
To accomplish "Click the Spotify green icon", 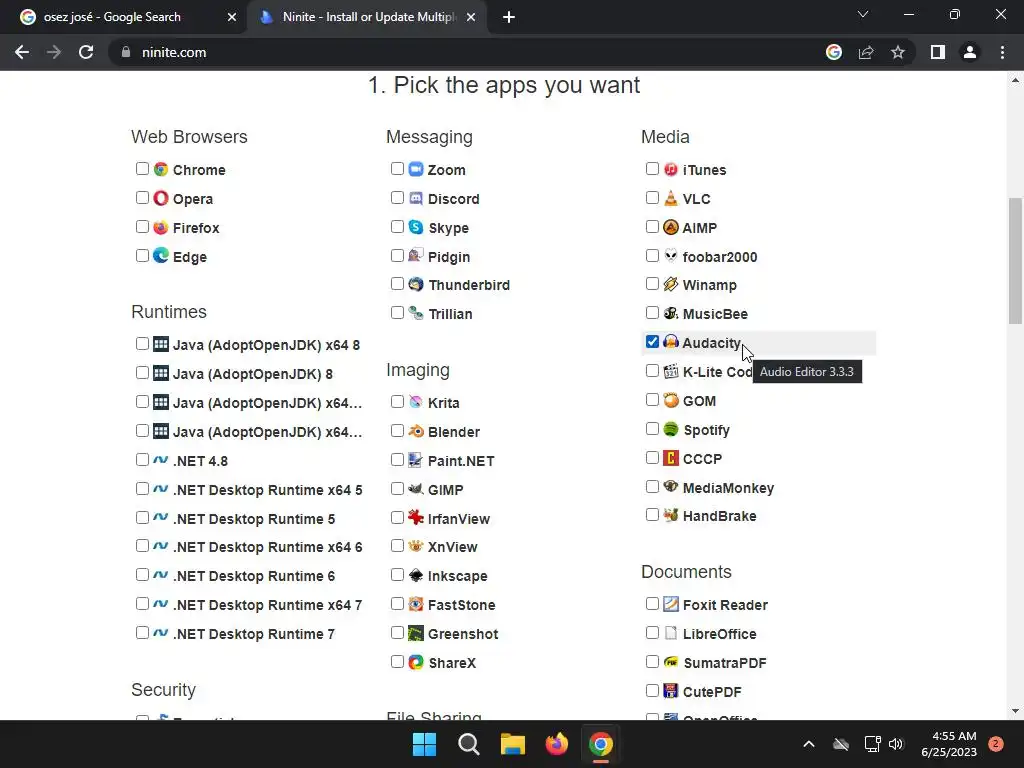I will (671, 429).
